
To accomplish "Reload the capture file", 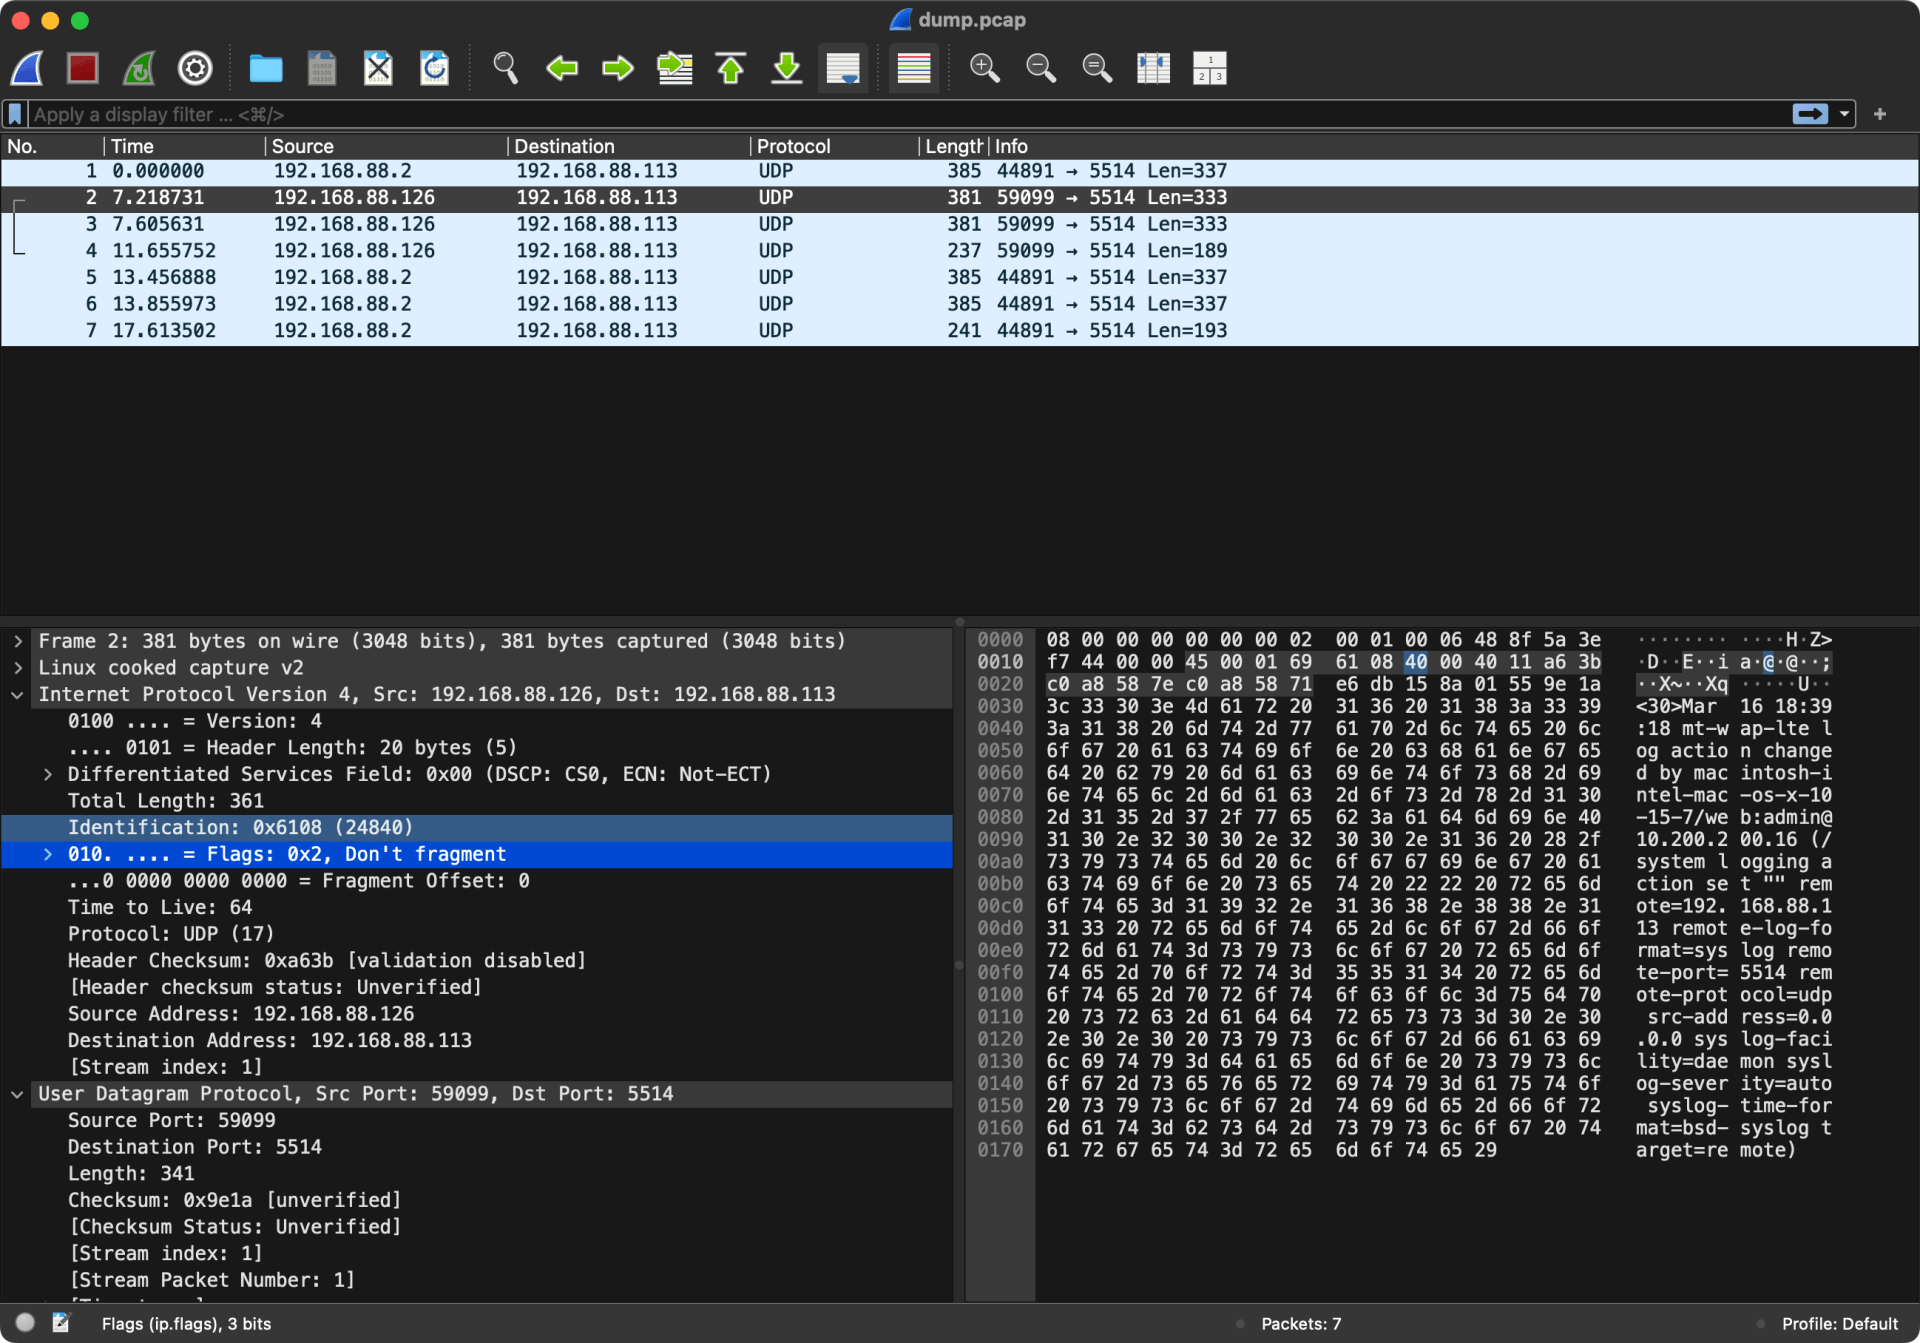I will click(434, 68).
